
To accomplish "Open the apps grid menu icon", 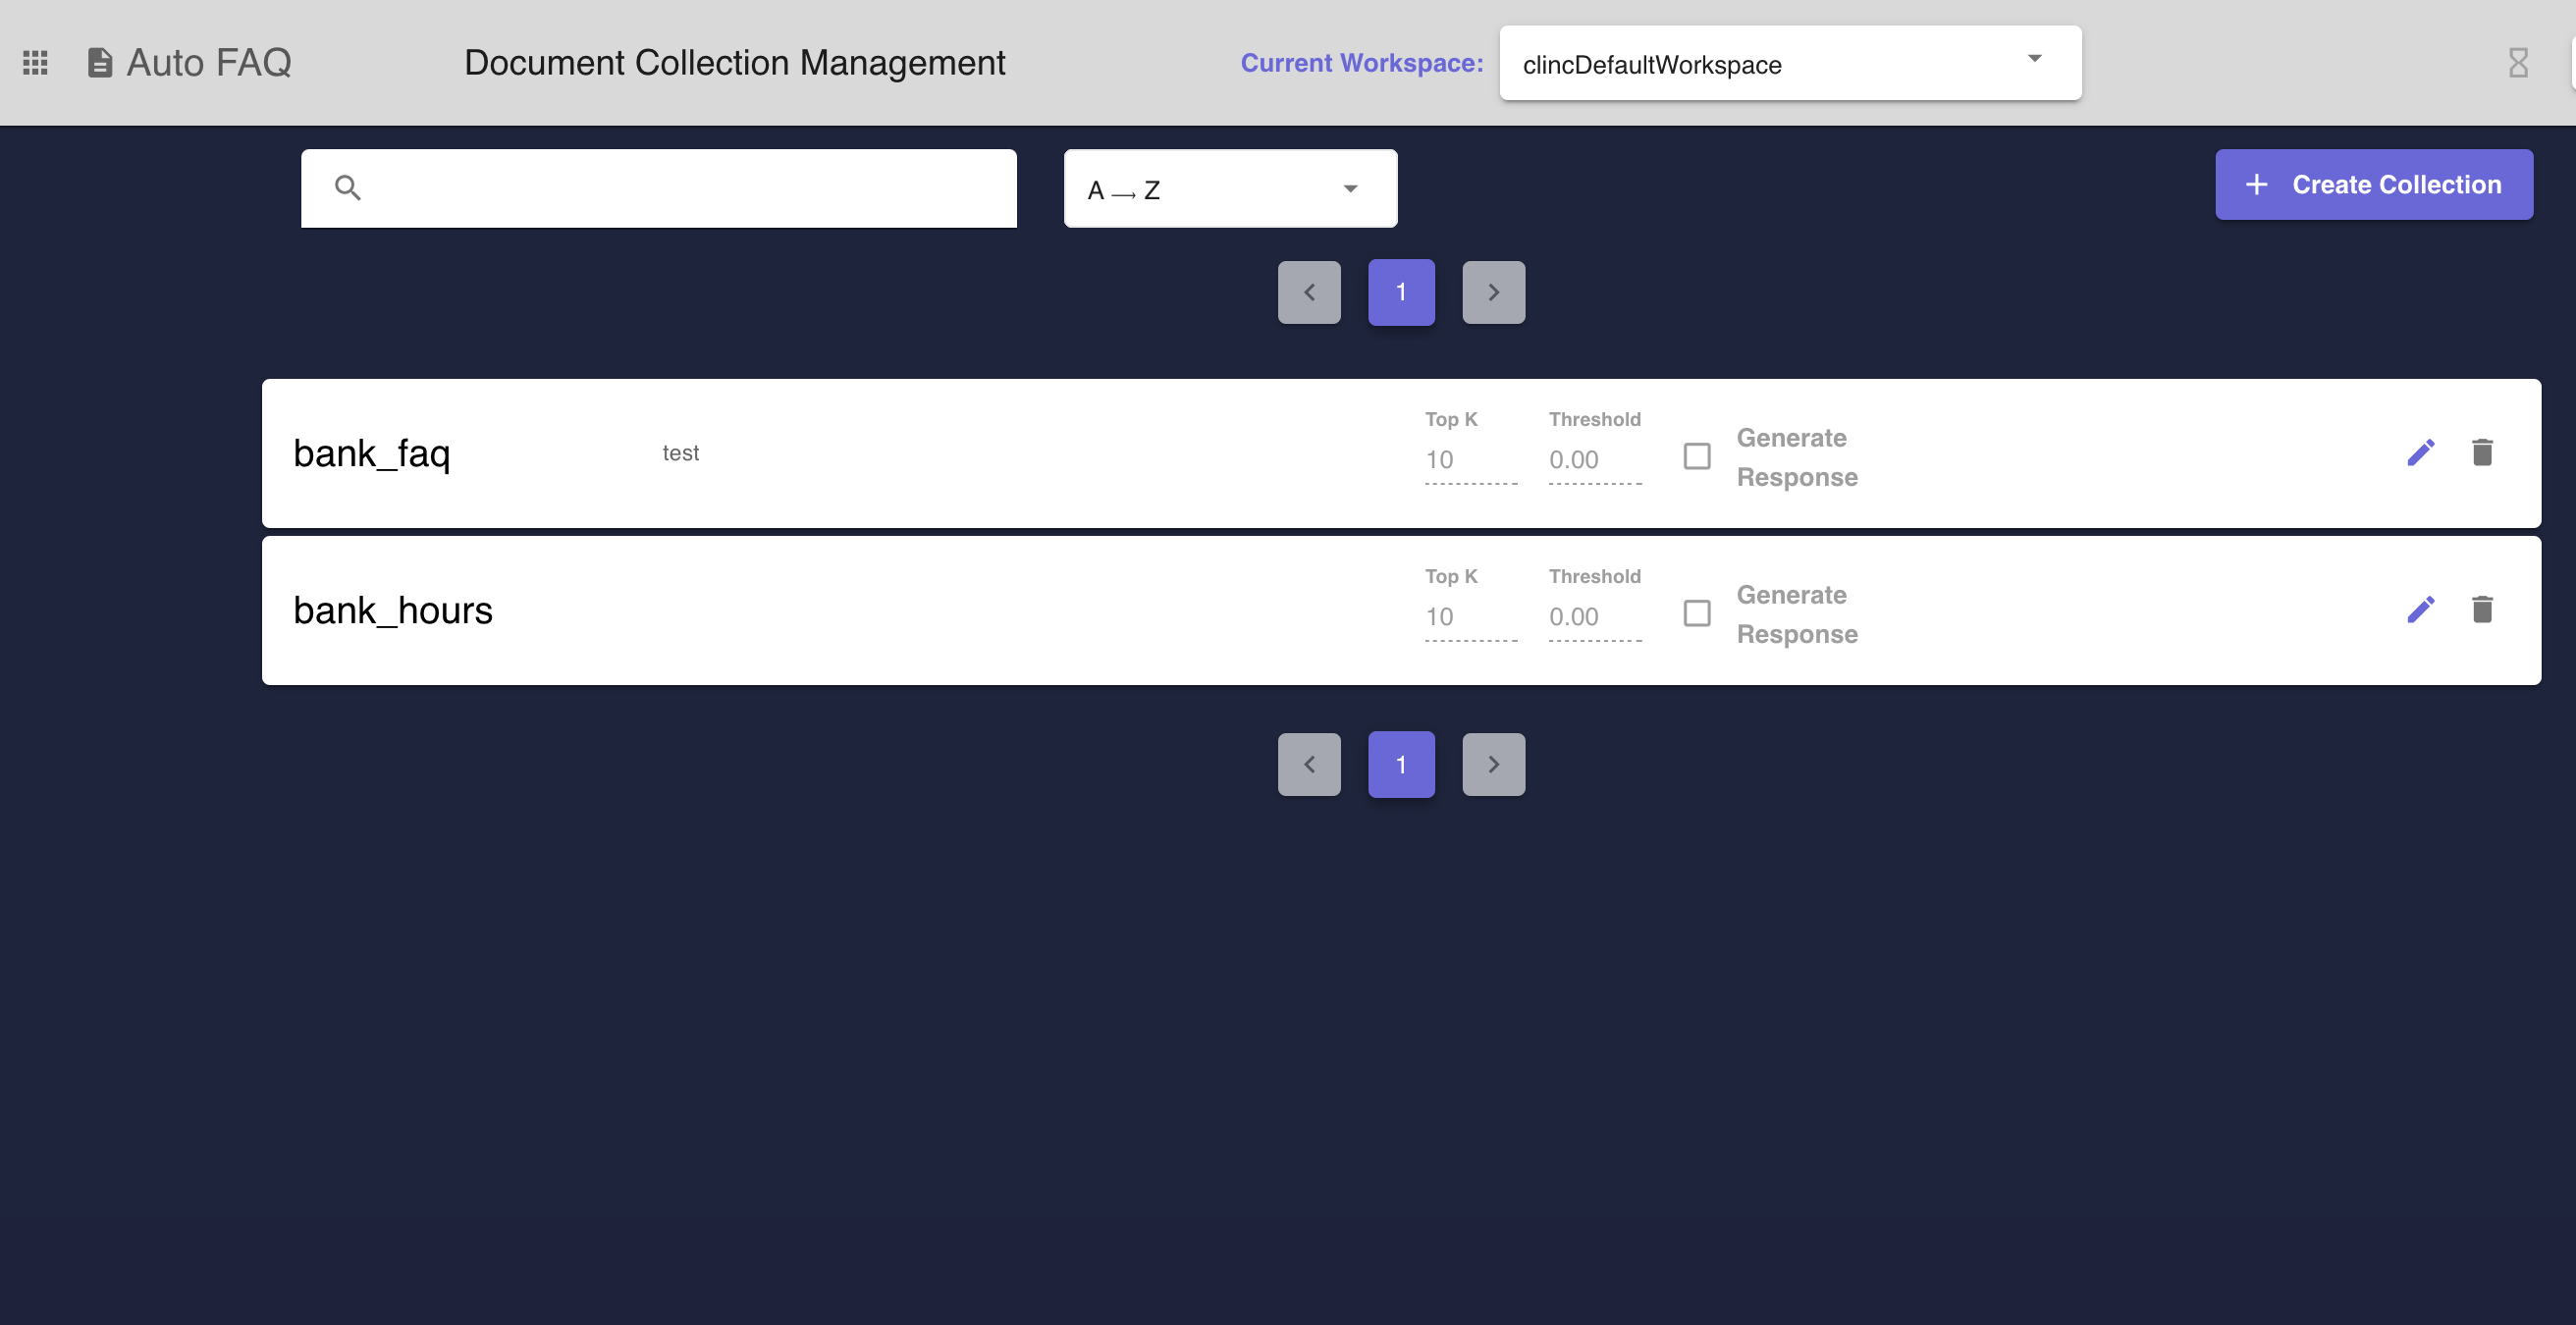I will click(x=35, y=63).
